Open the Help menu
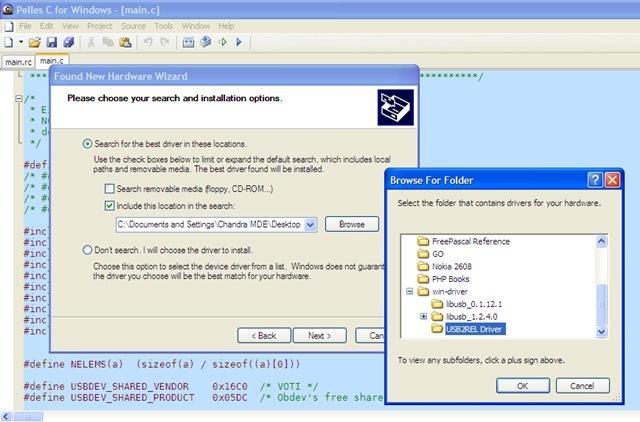This screenshot has height=422, width=640. (x=226, y=26)
